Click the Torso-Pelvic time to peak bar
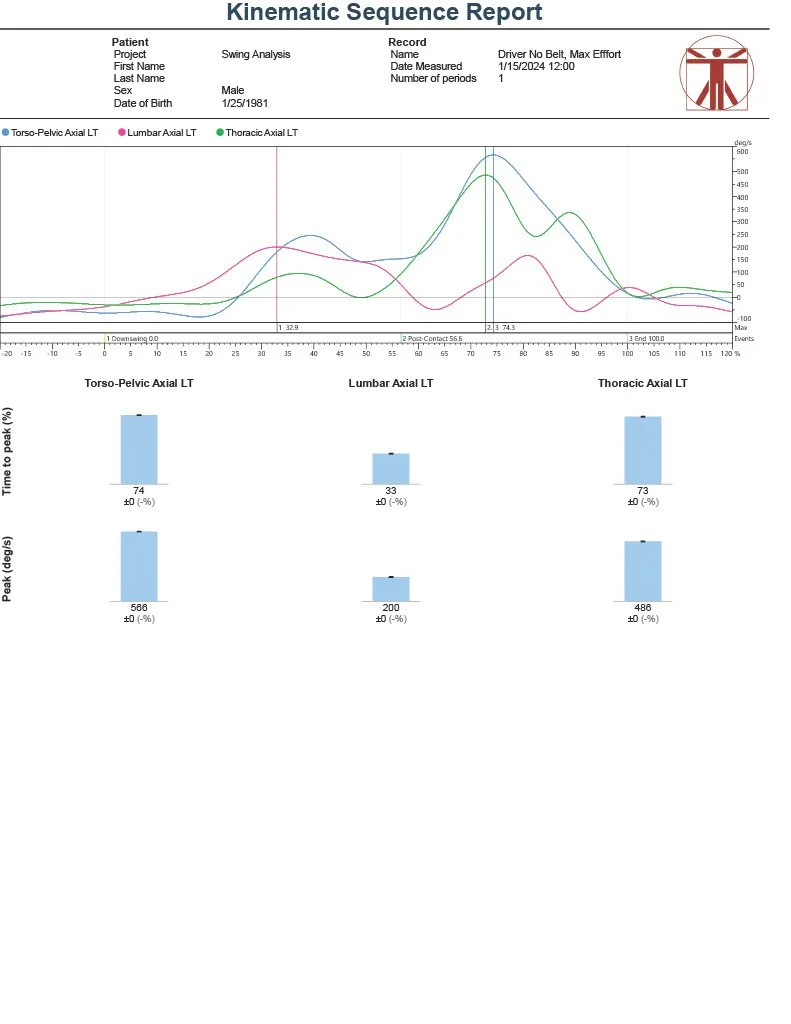The width and height of the screenshot is (791, 1024). click(139, 449)
